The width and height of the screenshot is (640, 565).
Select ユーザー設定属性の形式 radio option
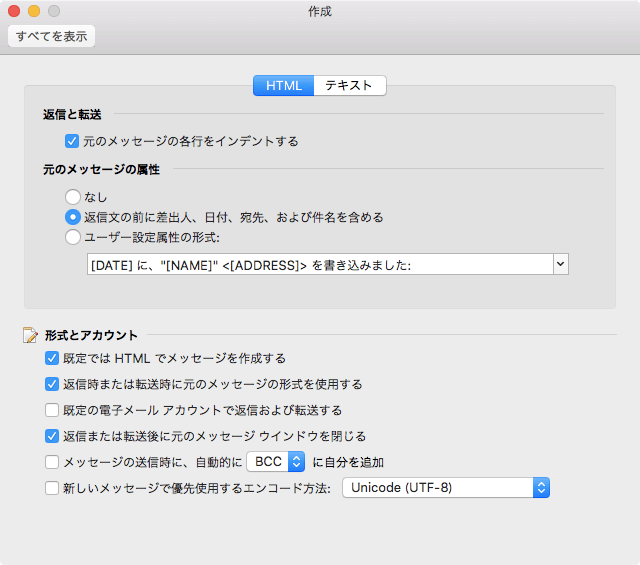pos(73,237)
